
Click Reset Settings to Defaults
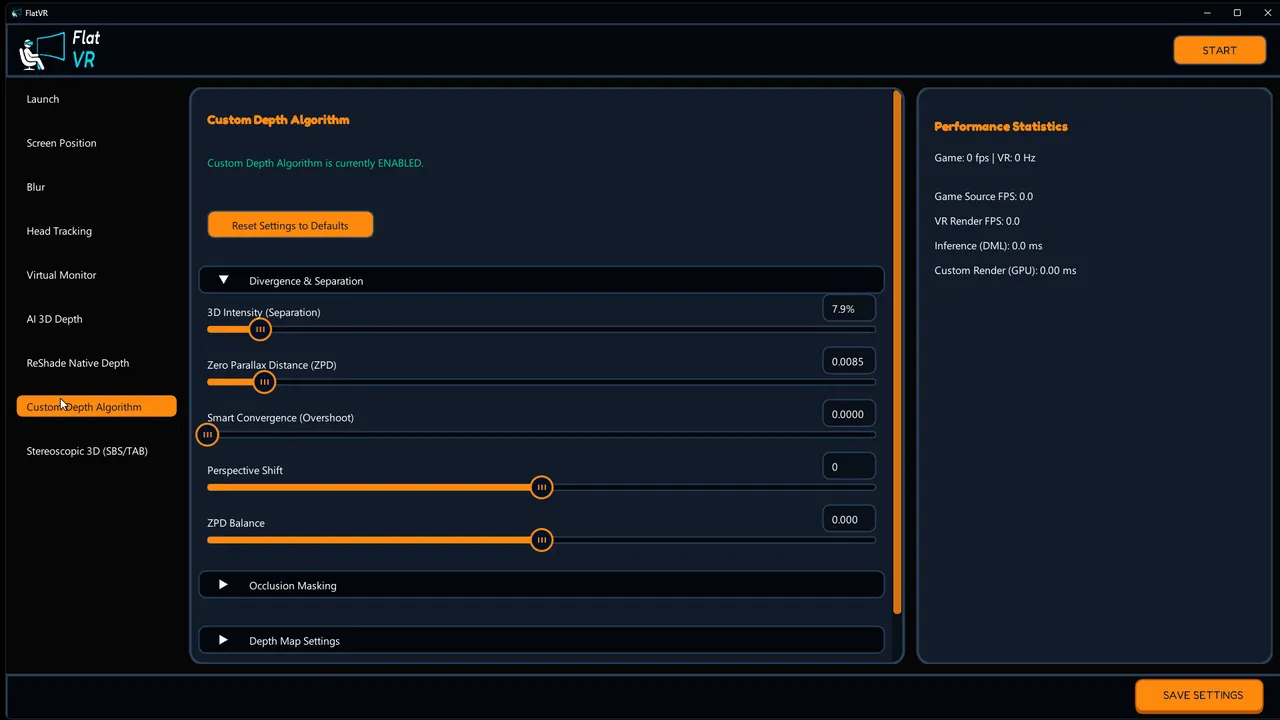click(x=290, y=225)
